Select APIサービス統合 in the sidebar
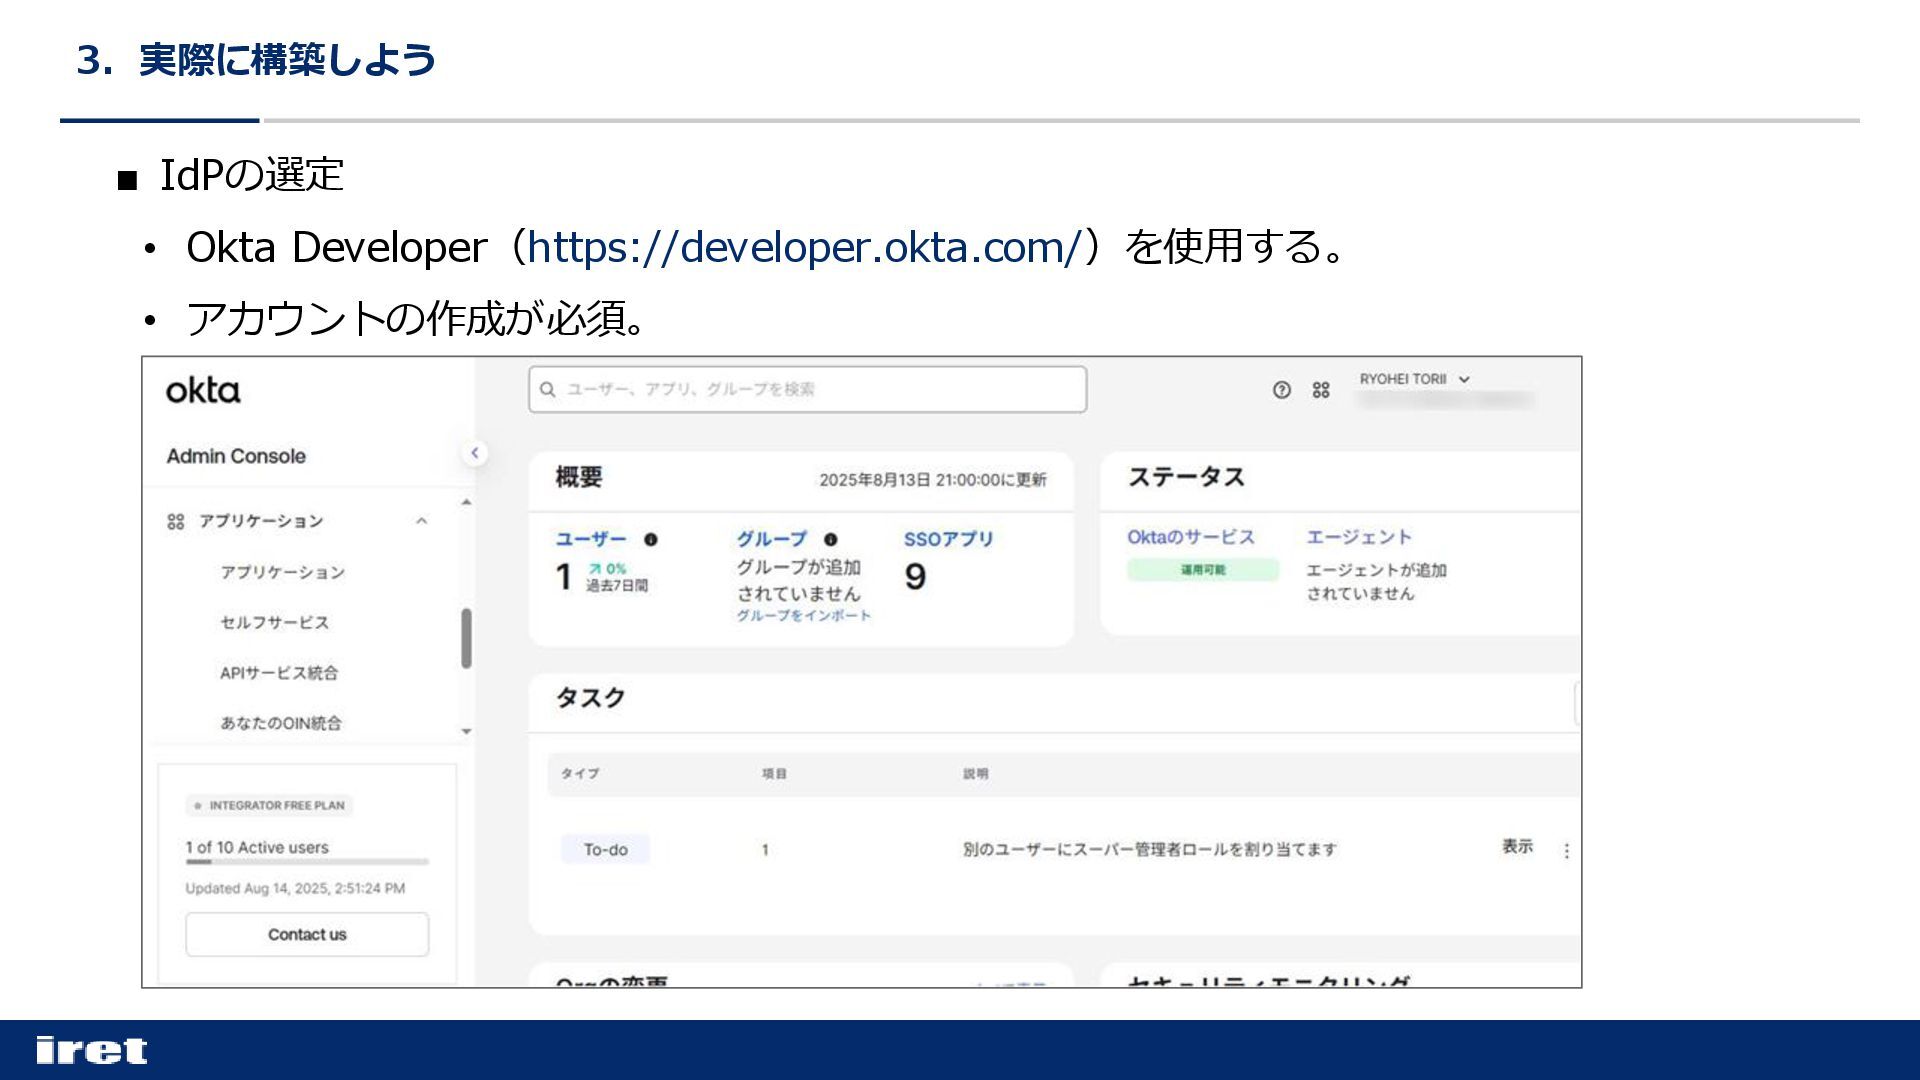The height and width of the screenshot is (1080, 1920). point(279,673)
